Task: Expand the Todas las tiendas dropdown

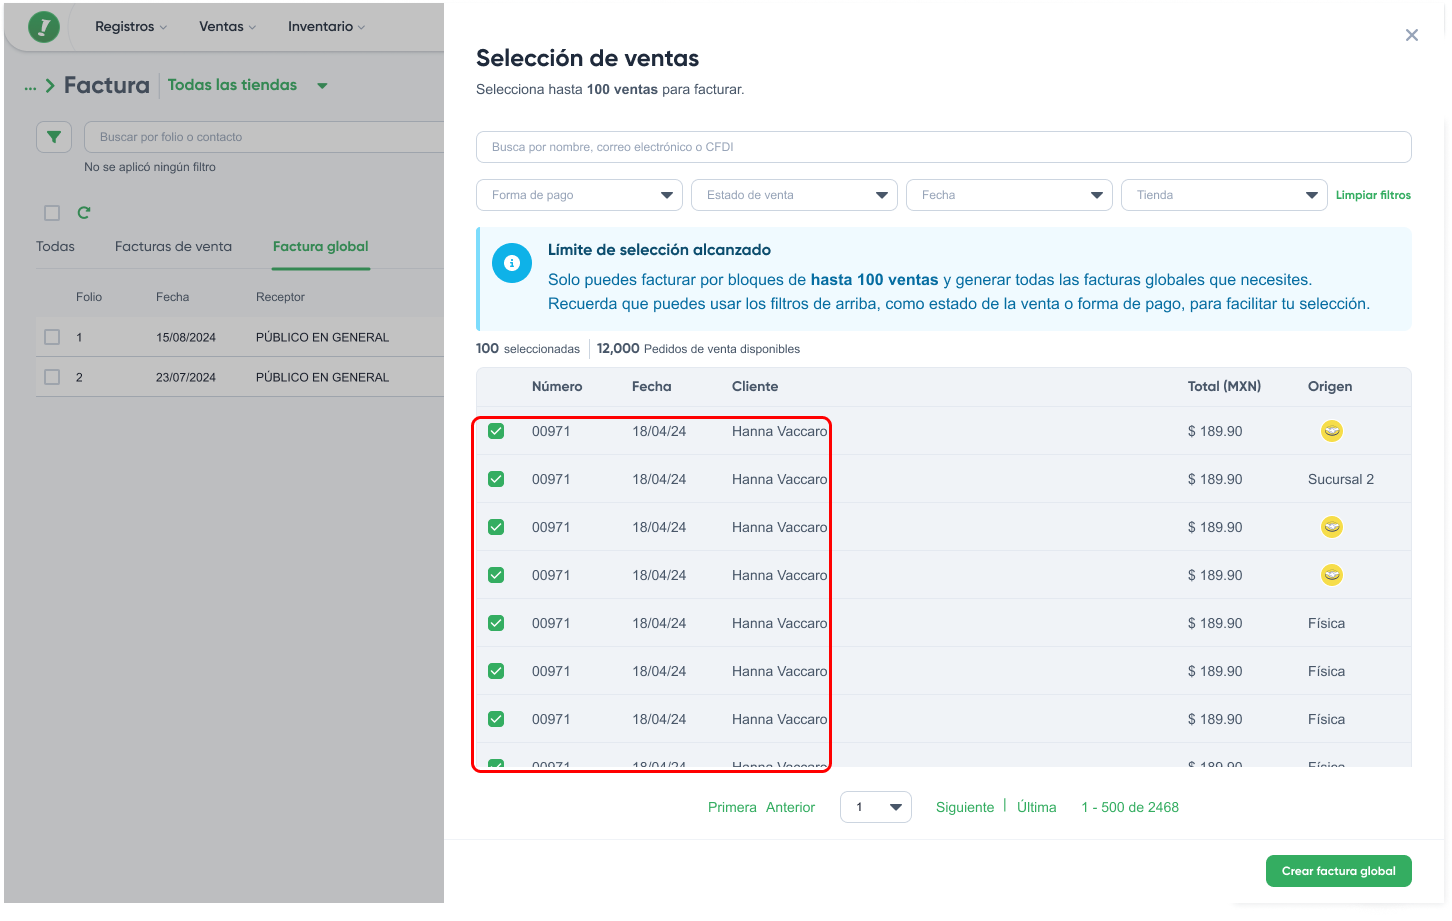Action: pyautogui.click(x=247, y=85)
